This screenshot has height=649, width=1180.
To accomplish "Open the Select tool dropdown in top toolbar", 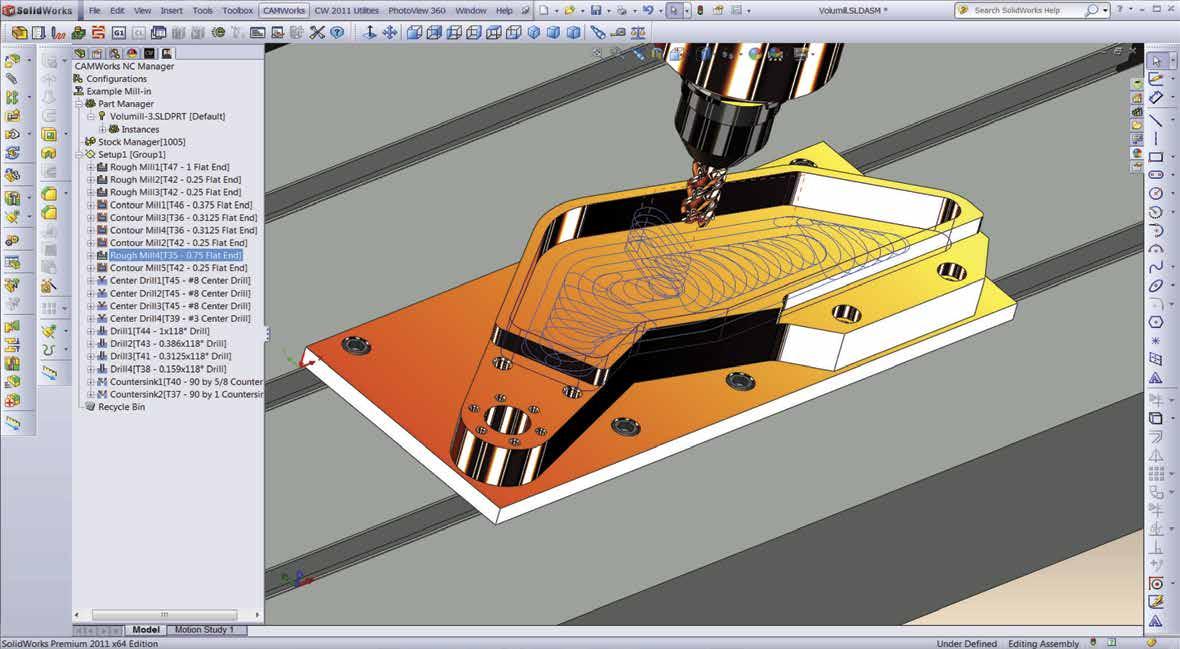I will [x=686, y=11].
